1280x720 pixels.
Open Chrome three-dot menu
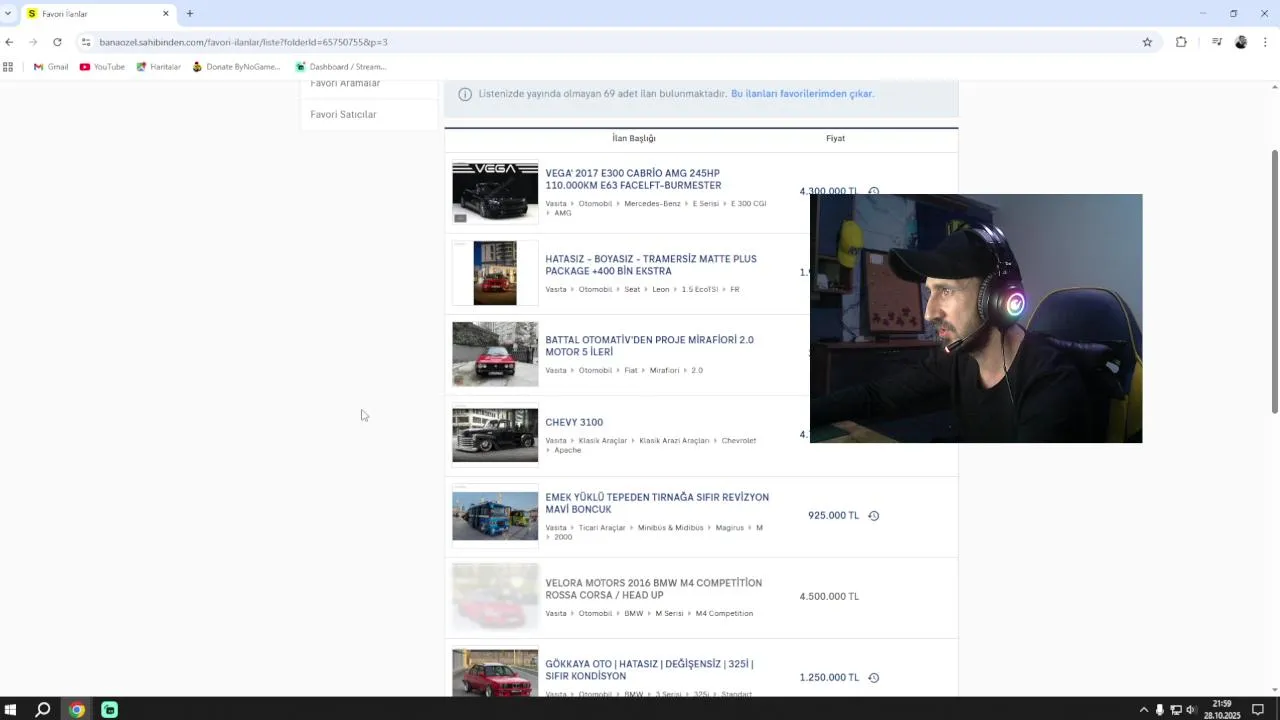coord(1265,42)
